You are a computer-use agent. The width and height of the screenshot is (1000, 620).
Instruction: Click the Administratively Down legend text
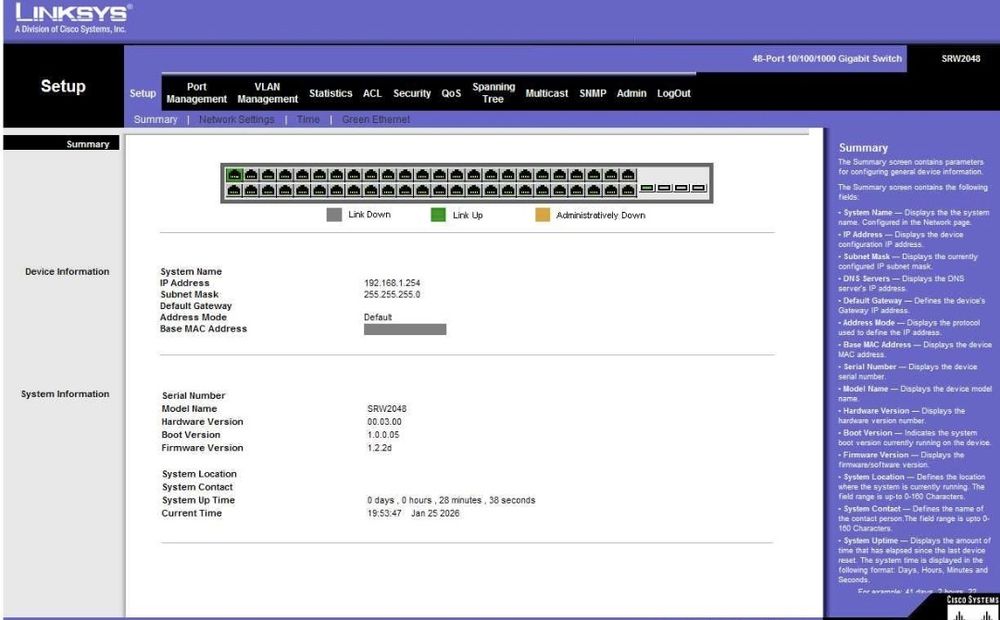tap(601, 216)
